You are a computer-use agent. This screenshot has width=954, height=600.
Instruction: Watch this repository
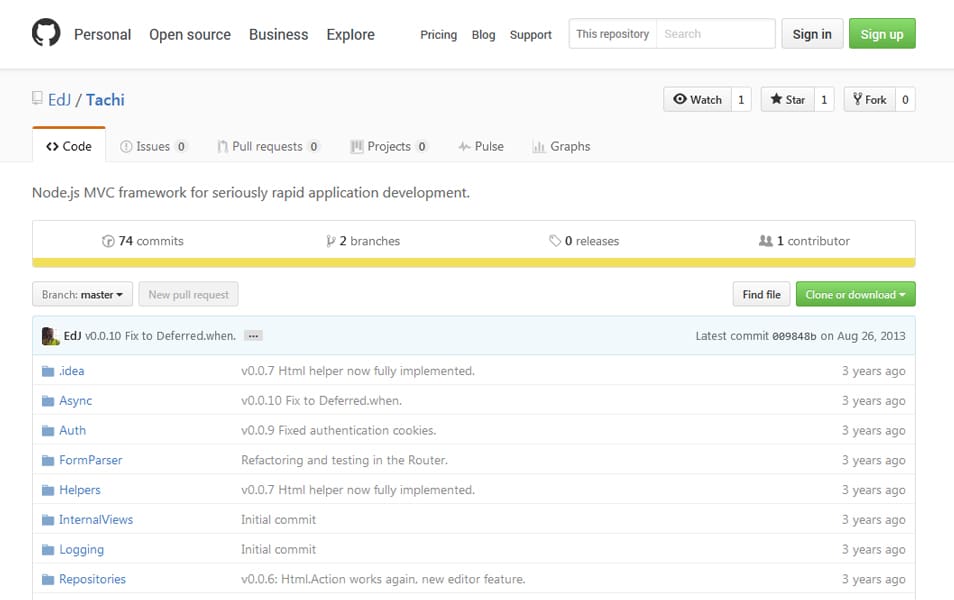pos(697,99)
